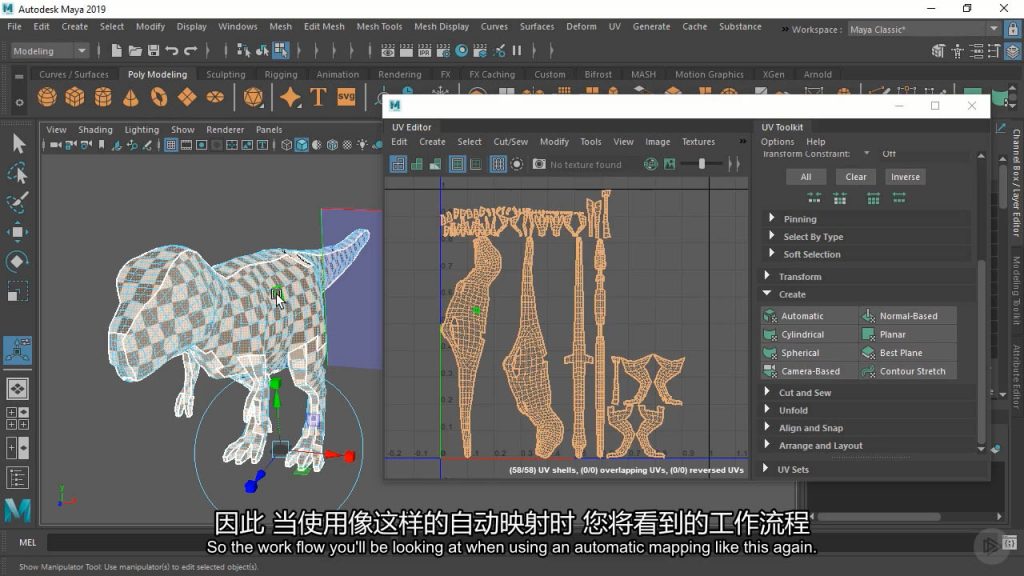This screenshot has width=1024, height=576.
Task: Click the Normal-Based mapping button
Action: (x=908, y=315)
